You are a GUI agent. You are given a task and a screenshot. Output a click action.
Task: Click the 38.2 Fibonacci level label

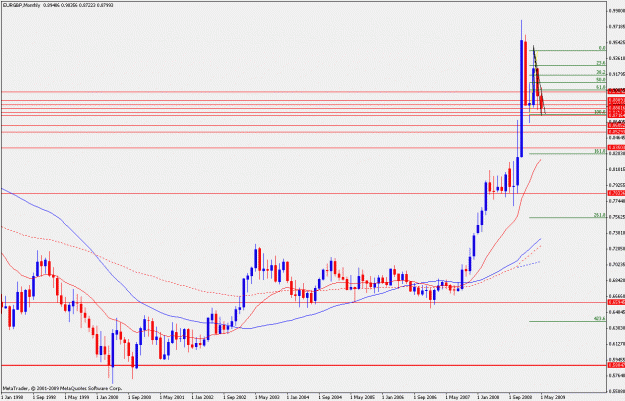[x=601, y=72]
